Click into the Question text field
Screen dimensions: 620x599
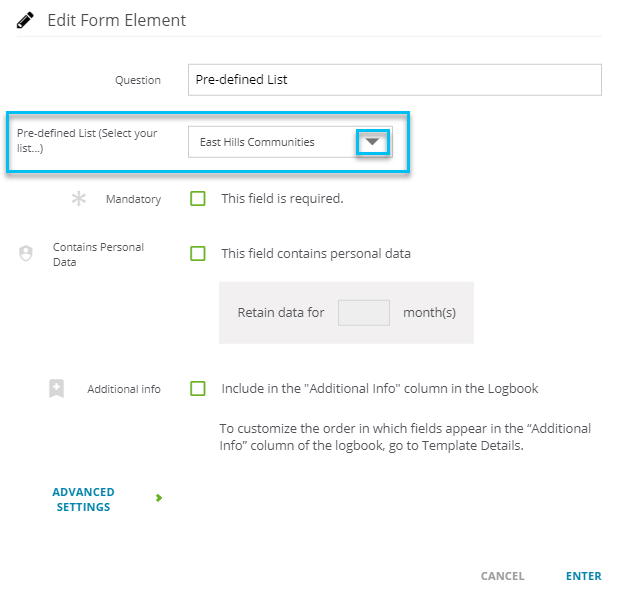(x=395, y=80)
